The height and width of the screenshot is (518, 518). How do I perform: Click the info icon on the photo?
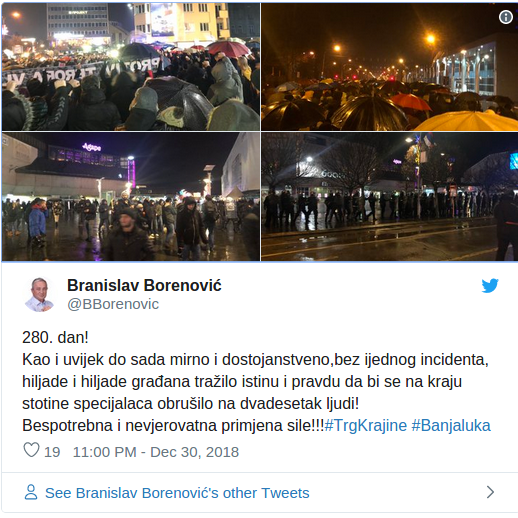tap(506, 17)
